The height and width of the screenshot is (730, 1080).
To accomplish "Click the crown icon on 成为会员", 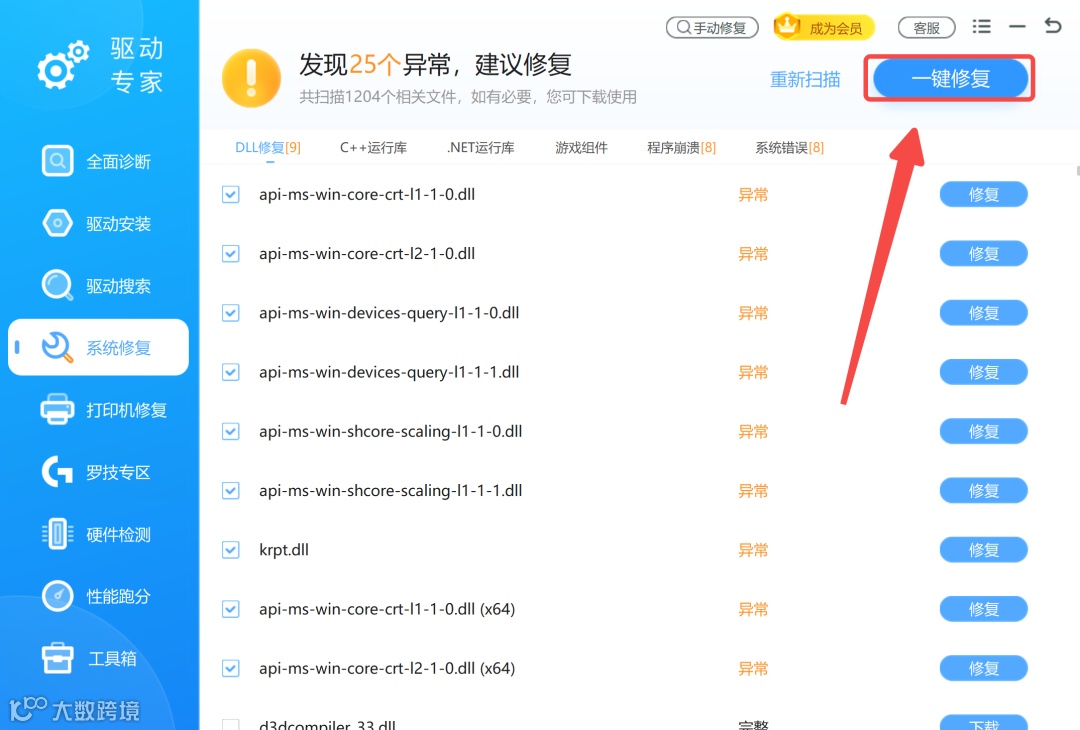I will 787,25.
